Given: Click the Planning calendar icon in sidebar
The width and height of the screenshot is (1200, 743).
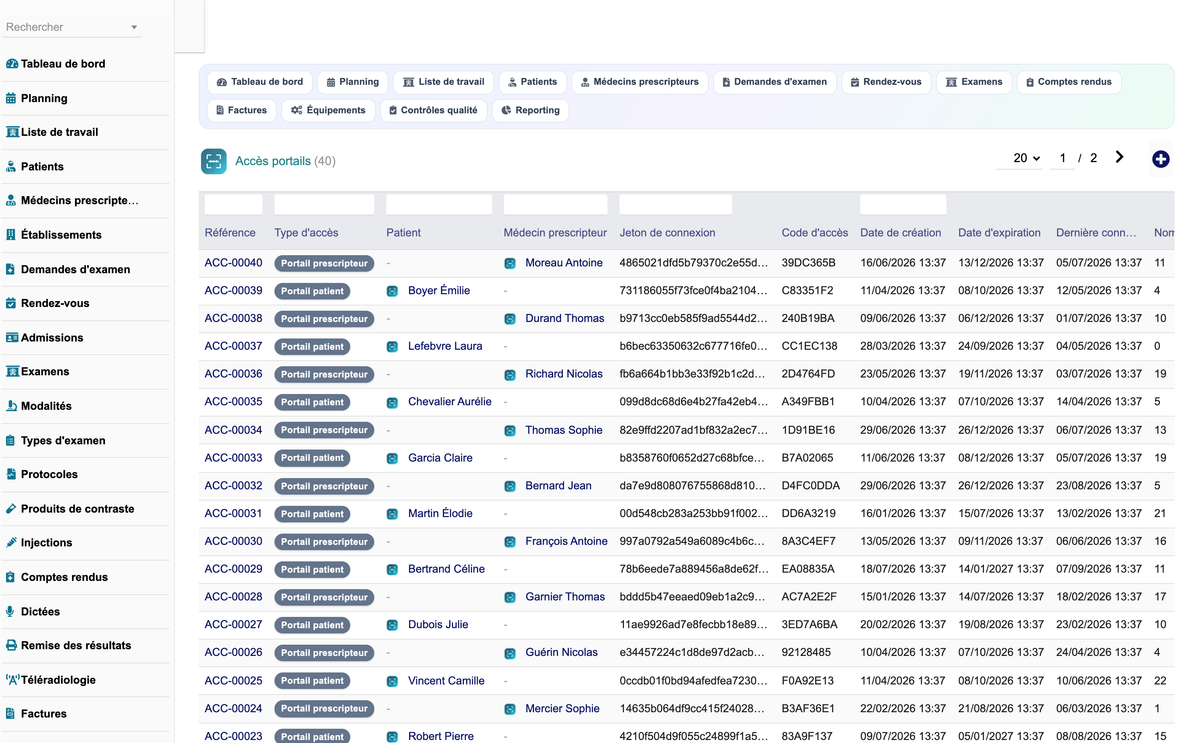Looking at the screenshot, I should pyautogui.click(x=11, y=98).
